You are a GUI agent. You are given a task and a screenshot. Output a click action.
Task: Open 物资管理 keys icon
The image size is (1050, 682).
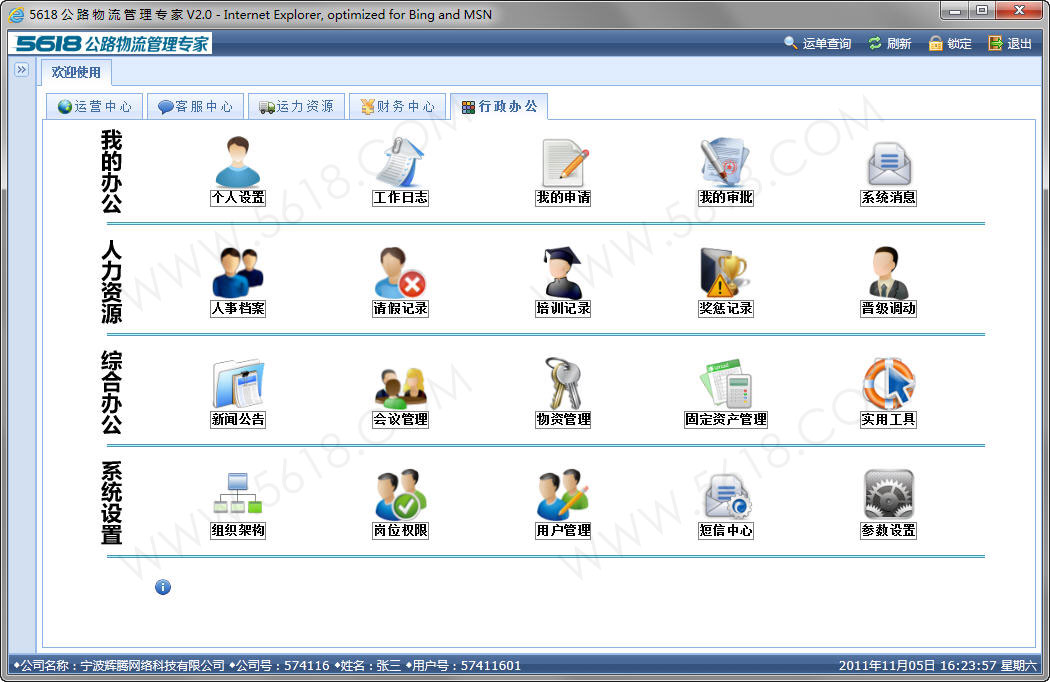point(563,384)
